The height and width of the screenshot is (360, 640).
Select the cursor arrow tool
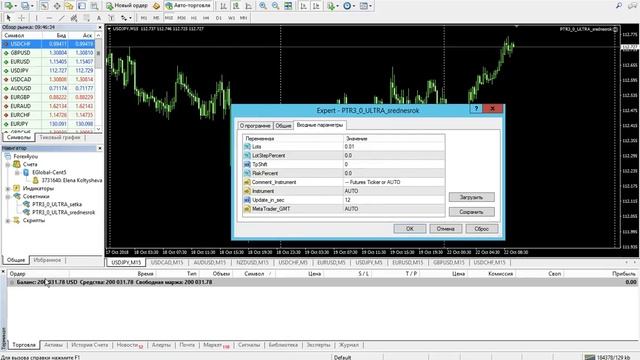click(9, 18)
